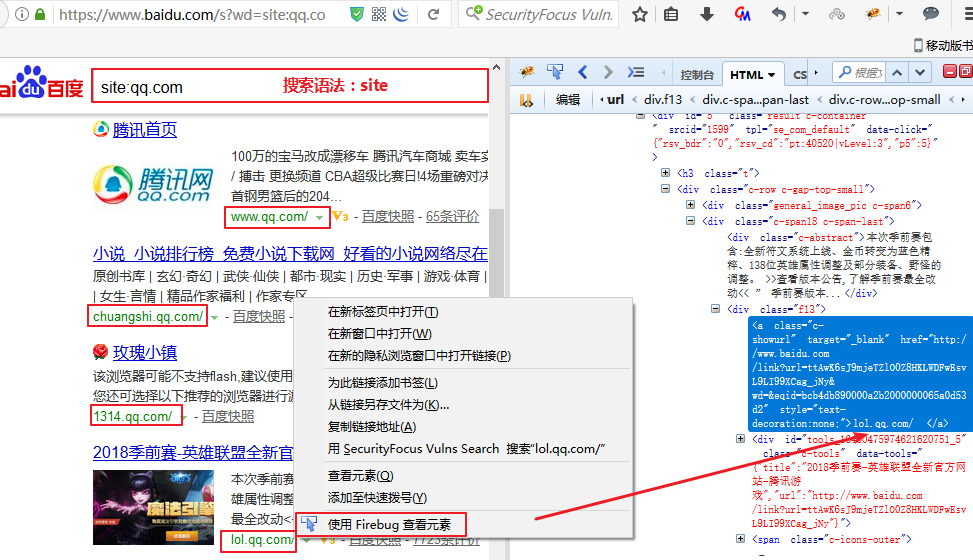
Task: Open the 2018季前赛-英雄联盟 result title
Action: [193, 452]
